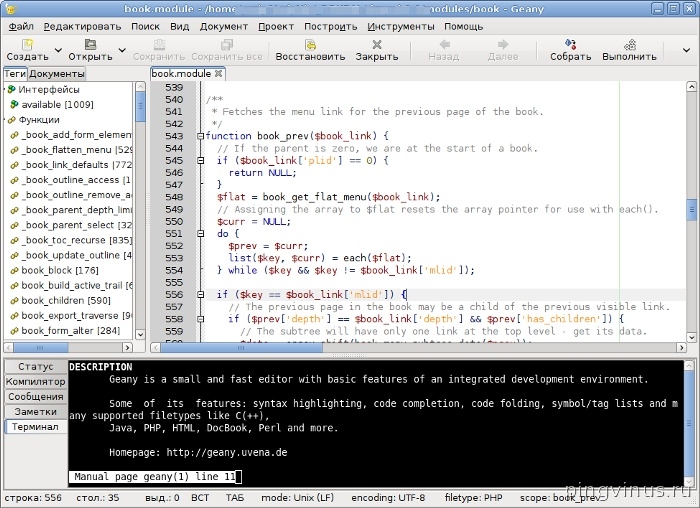Click the Выполнить execute toolbar icon
The image size is (700, 508).
[629, 45]
